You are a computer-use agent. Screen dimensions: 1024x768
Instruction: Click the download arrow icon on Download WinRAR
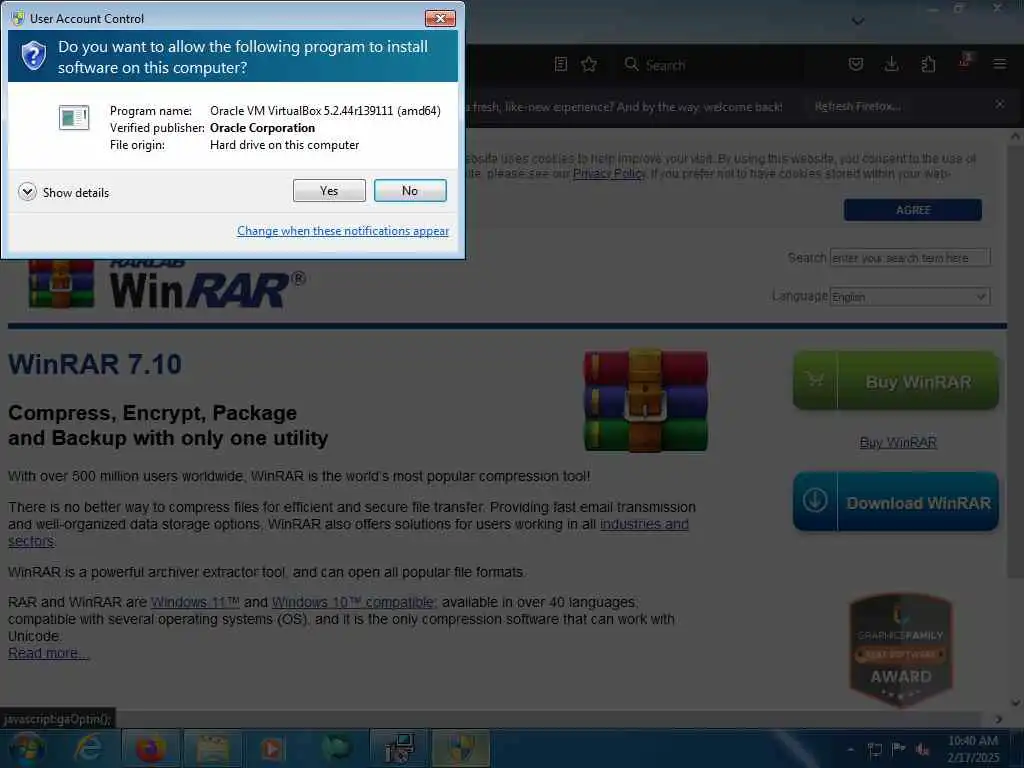tap(815, 501)
